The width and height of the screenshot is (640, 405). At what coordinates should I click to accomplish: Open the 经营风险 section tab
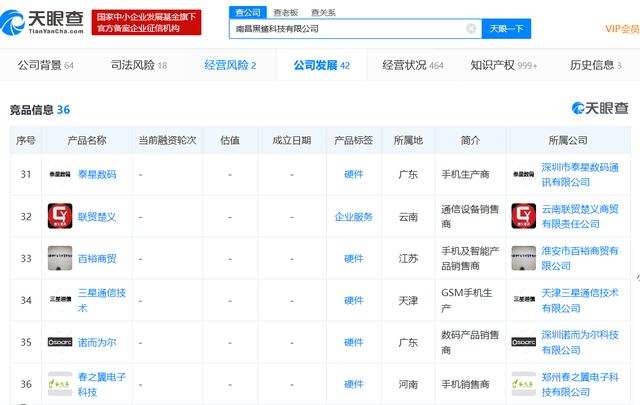(x=230, y=65)
